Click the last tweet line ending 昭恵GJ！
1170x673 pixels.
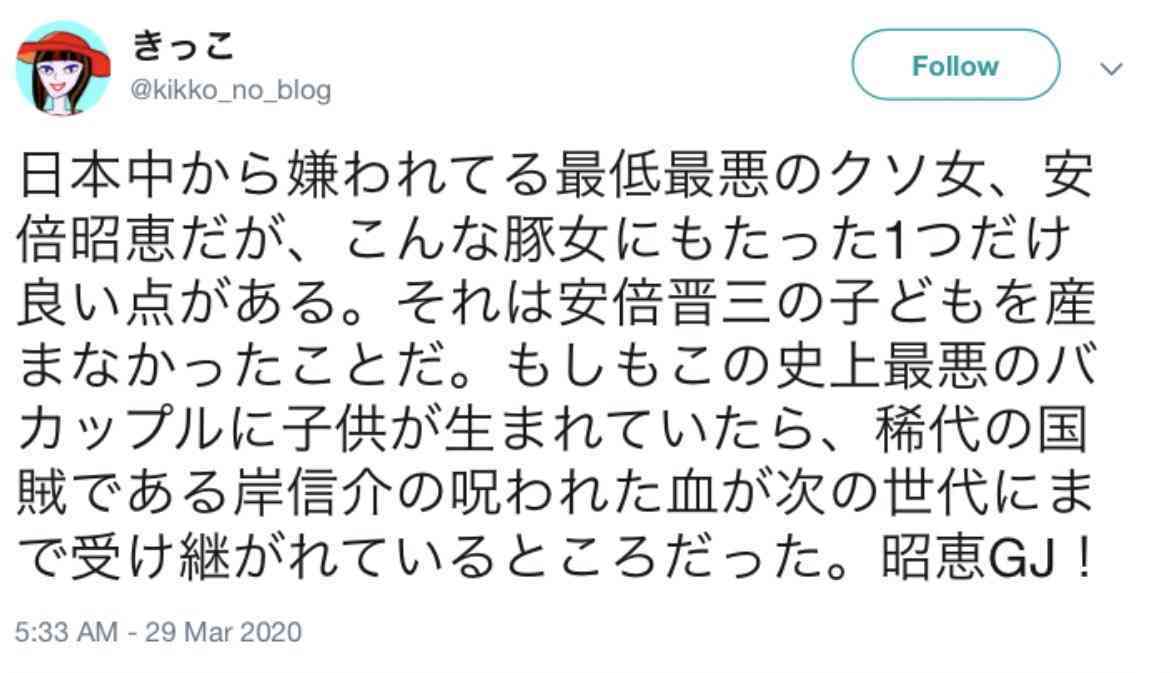tap(555, 560)
